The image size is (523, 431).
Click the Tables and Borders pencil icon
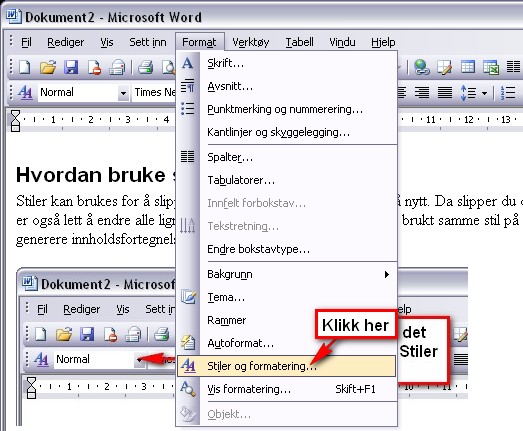point(445,67)
